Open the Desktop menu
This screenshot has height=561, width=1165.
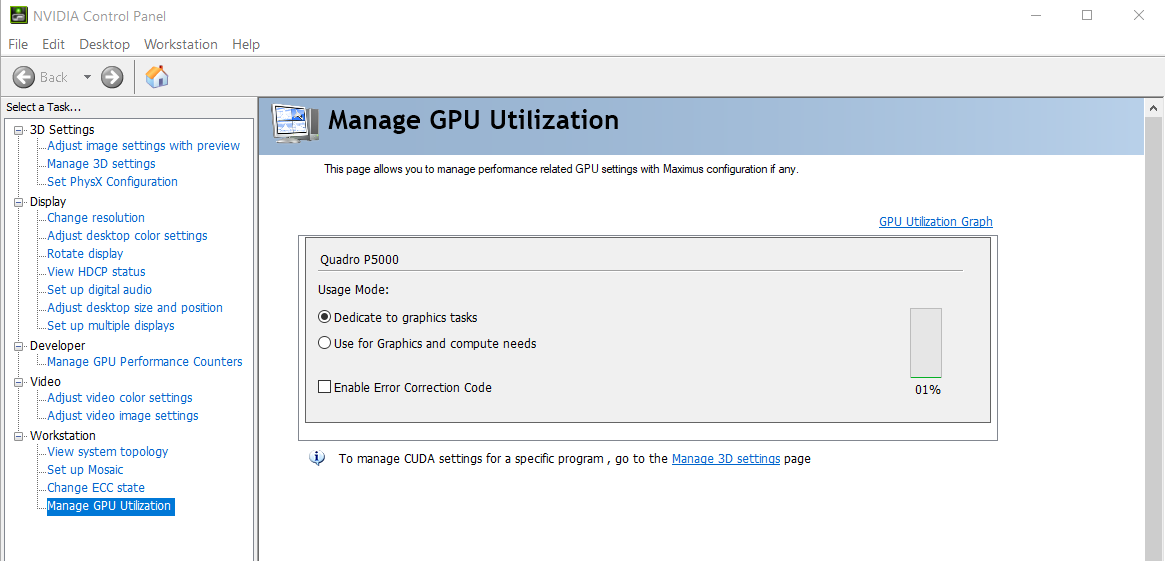pos(105,45)
